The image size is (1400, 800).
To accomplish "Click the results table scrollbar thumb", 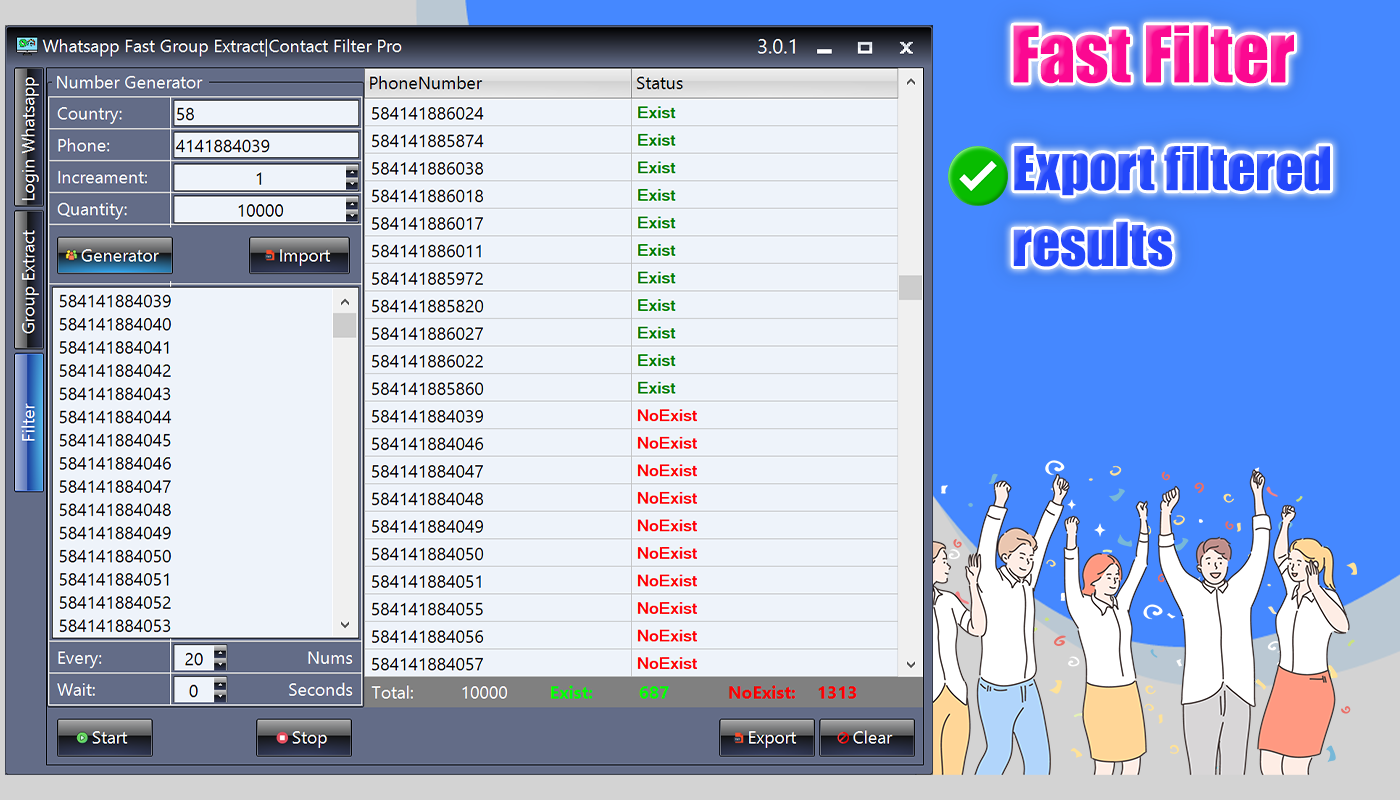I will [x=910, y=287].
